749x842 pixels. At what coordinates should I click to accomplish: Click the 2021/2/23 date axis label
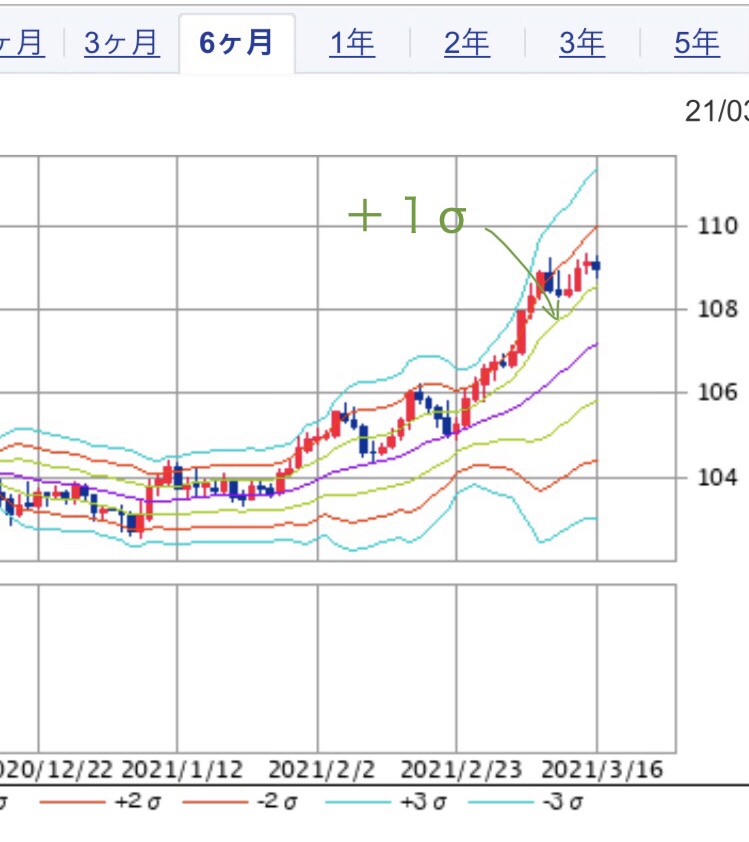point(461,770)
